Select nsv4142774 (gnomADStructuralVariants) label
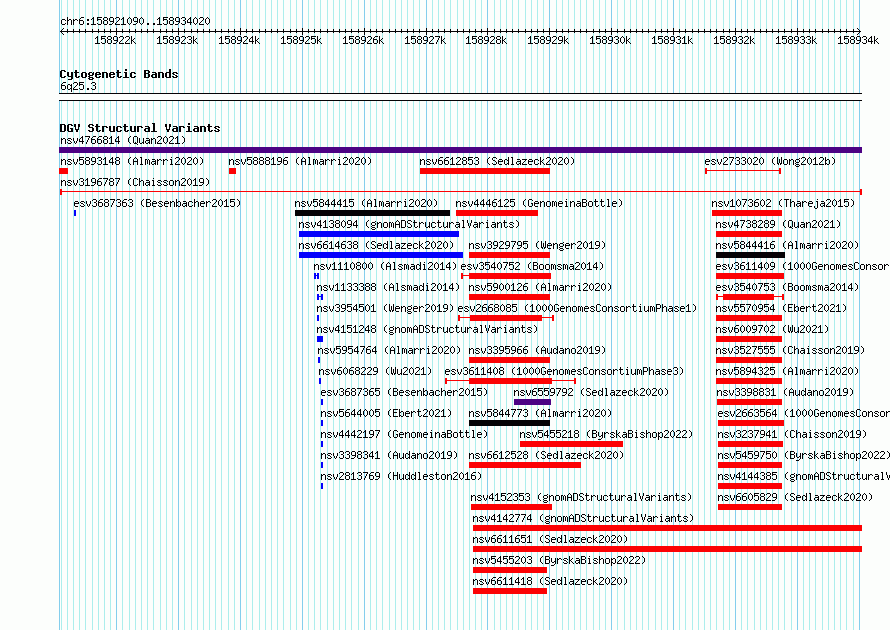This screenshot has height=630, width=890. pyautogui.click(x=583, y=518)
